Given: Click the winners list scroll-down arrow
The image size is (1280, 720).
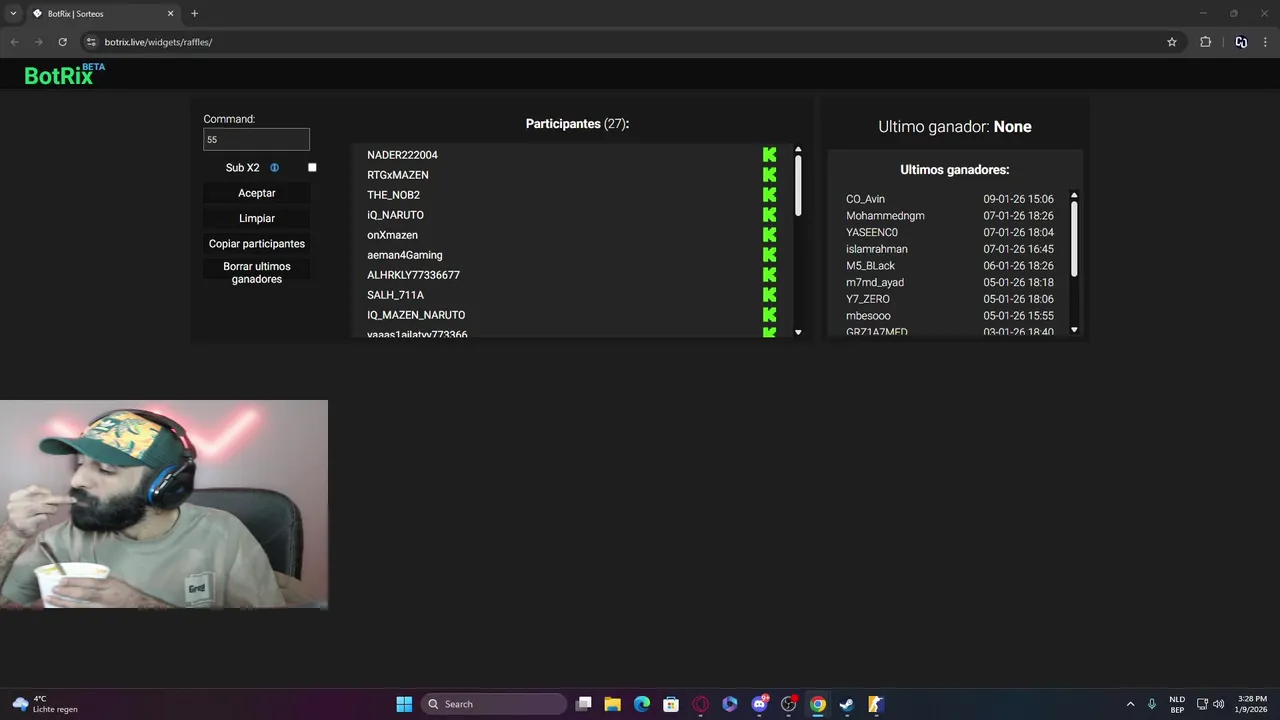Looking at the screenshot, I should point(1074,330).
